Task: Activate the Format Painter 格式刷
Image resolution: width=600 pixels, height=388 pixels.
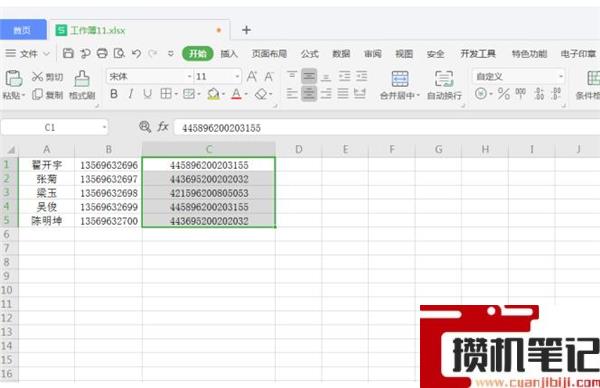Action: click(x=82, y=85)
